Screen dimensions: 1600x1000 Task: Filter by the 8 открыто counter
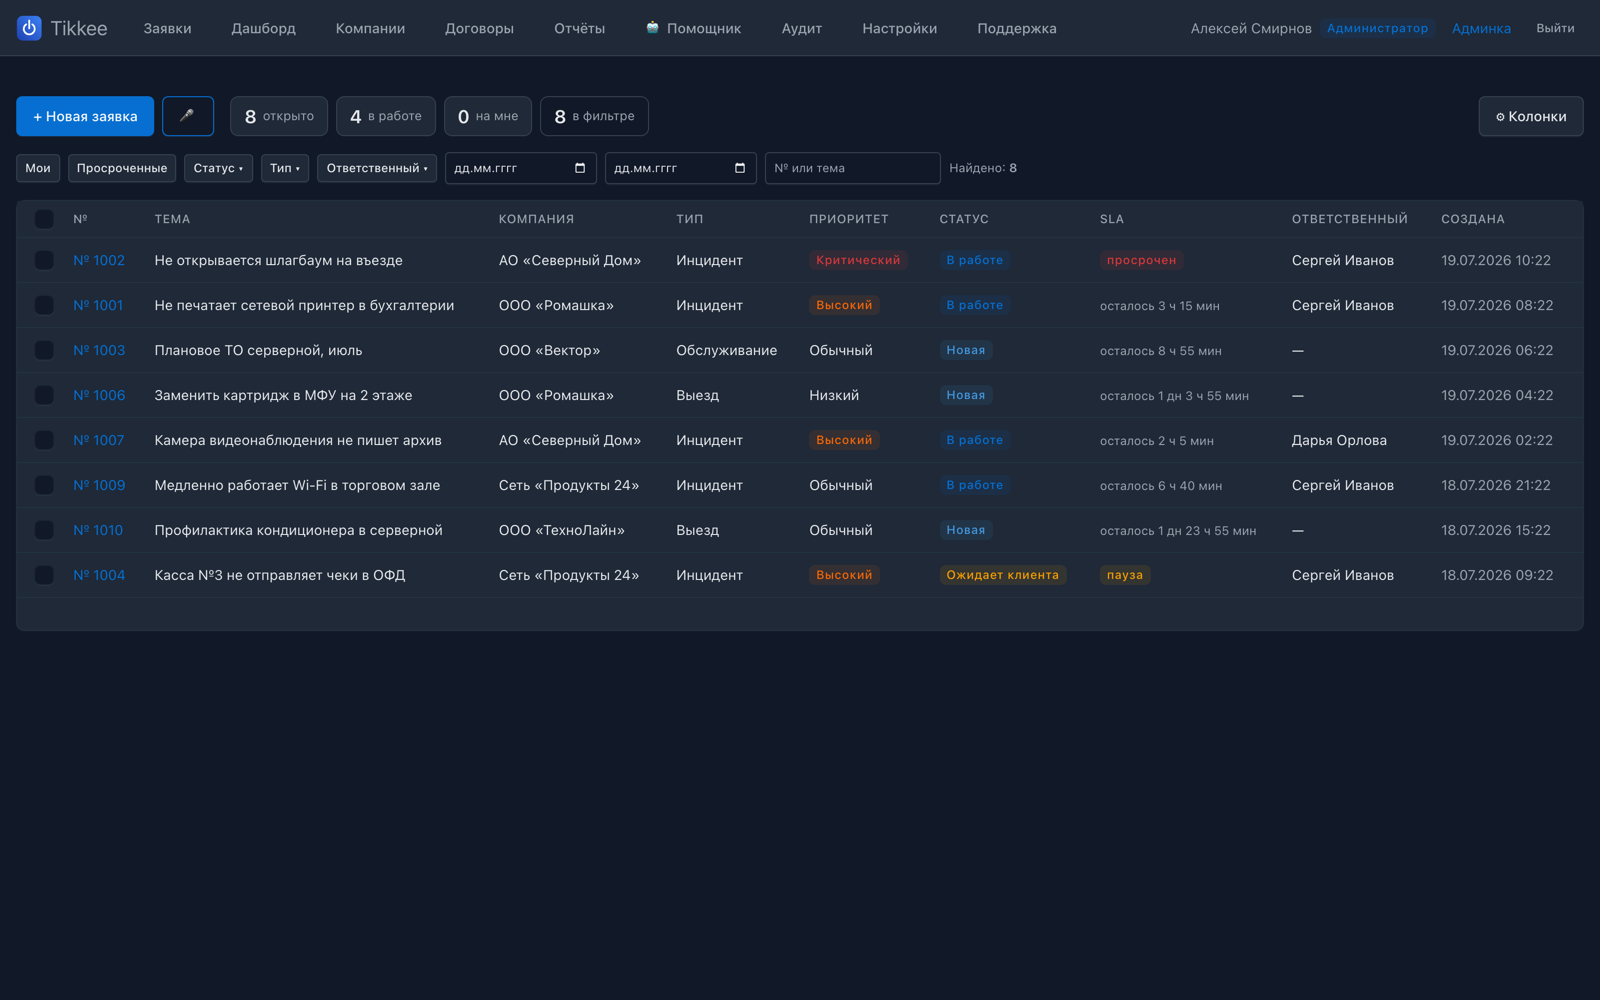point(279,116)
